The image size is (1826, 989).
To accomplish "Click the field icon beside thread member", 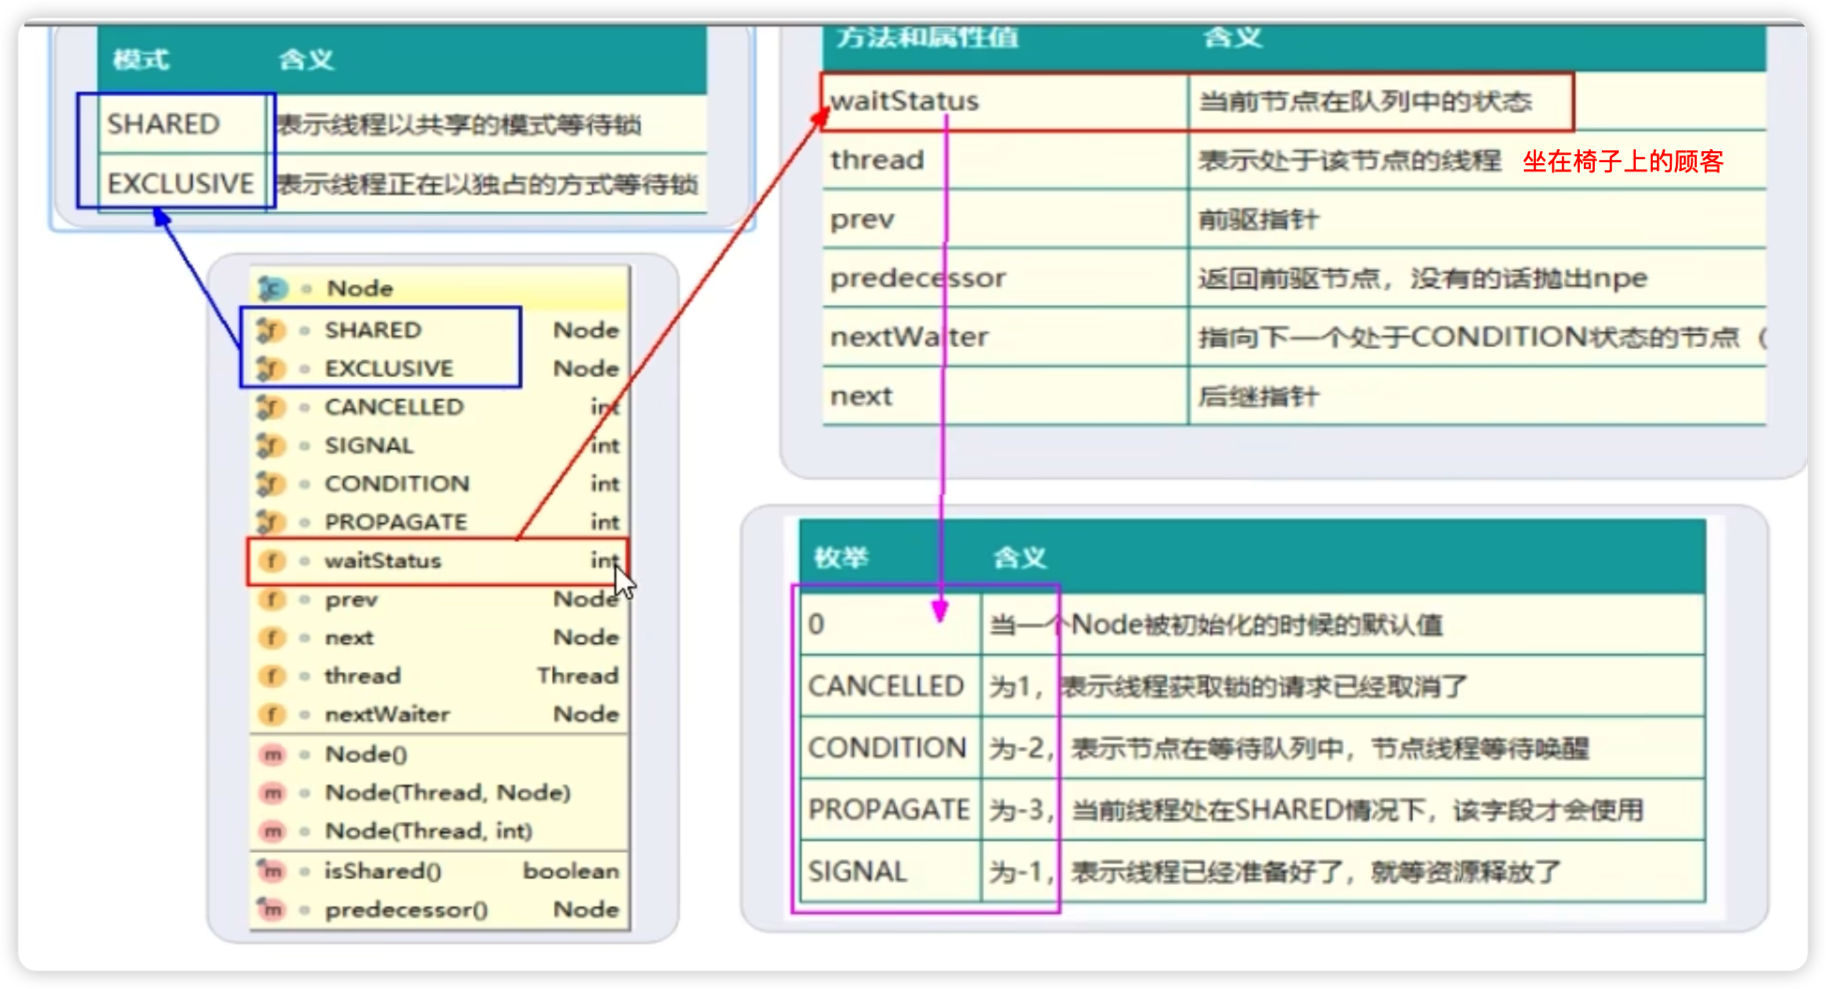I will pyautogui.click(x=271, y=676).
